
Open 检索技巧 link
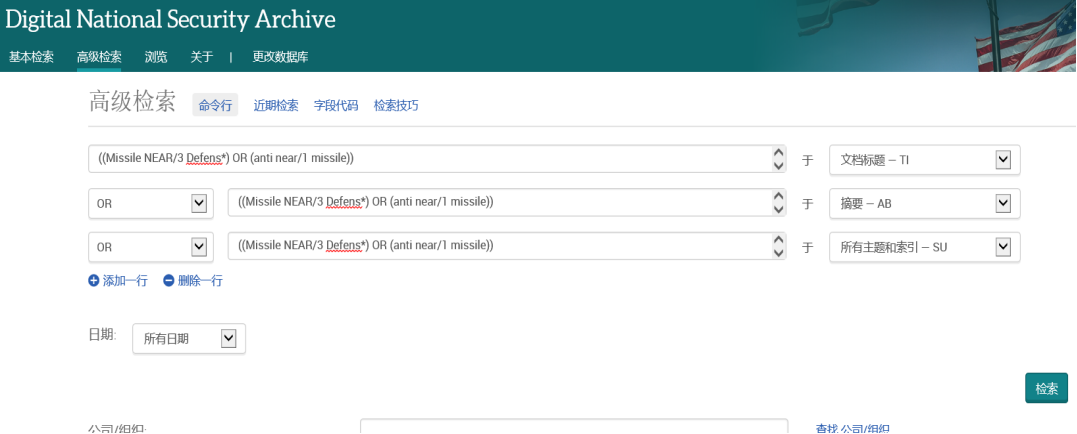tap(396, 106)
